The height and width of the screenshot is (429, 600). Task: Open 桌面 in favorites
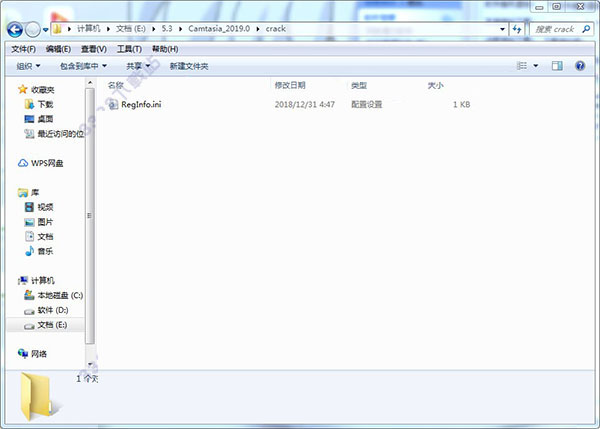tap(46, 119)
